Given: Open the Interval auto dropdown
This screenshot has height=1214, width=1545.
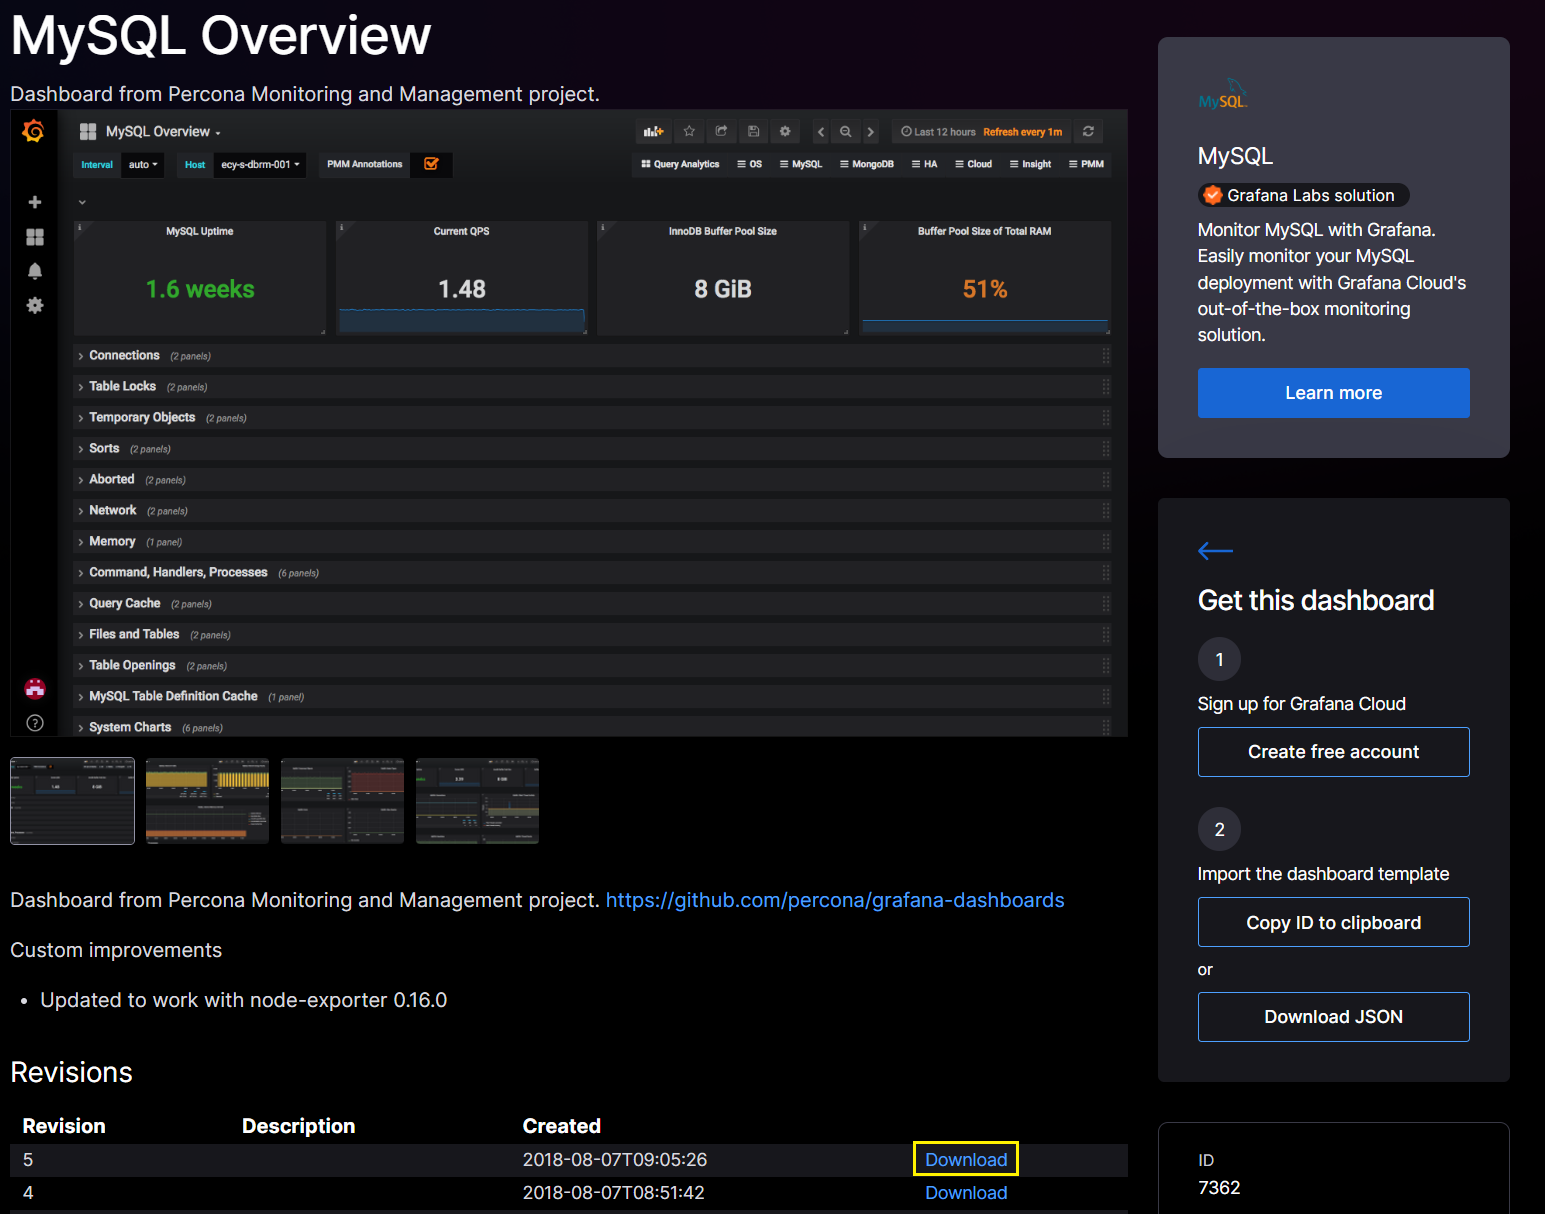Looking at the screenshot, I should (143, 165).
